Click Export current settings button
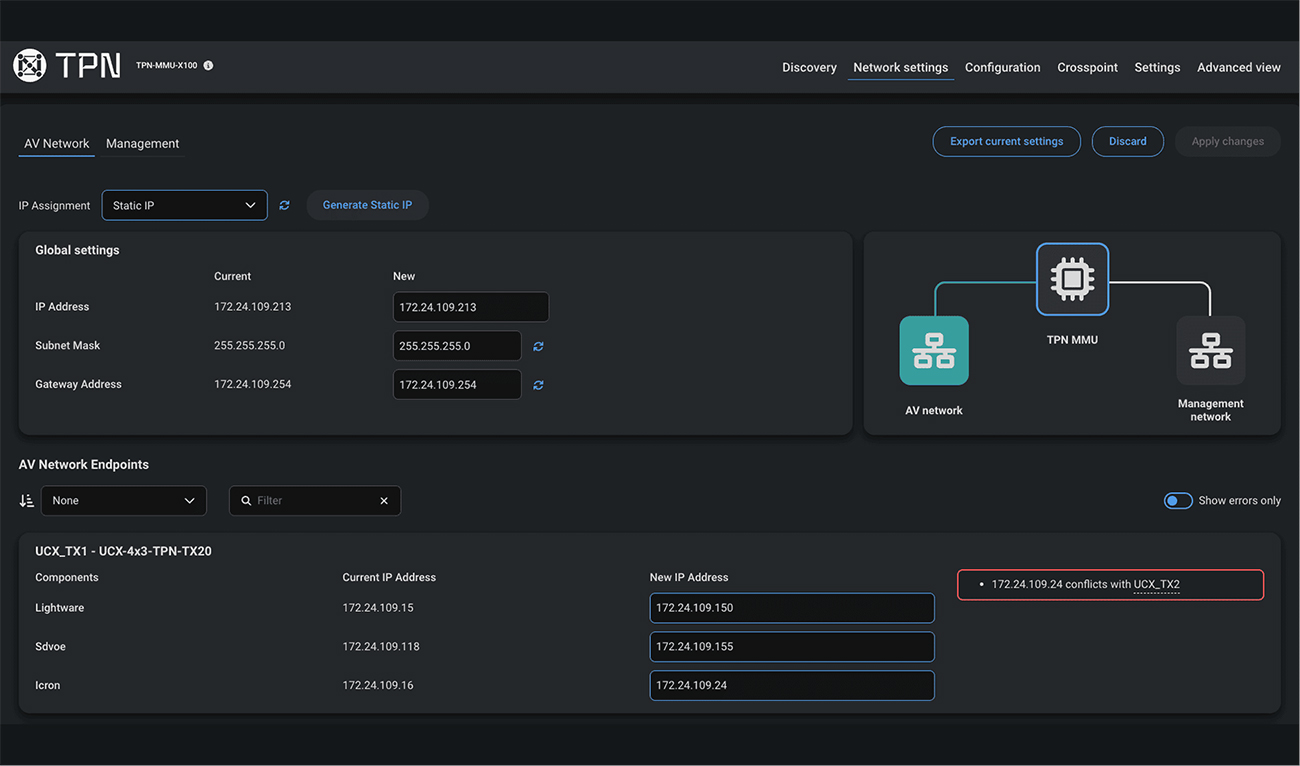 coord(1006,142)
